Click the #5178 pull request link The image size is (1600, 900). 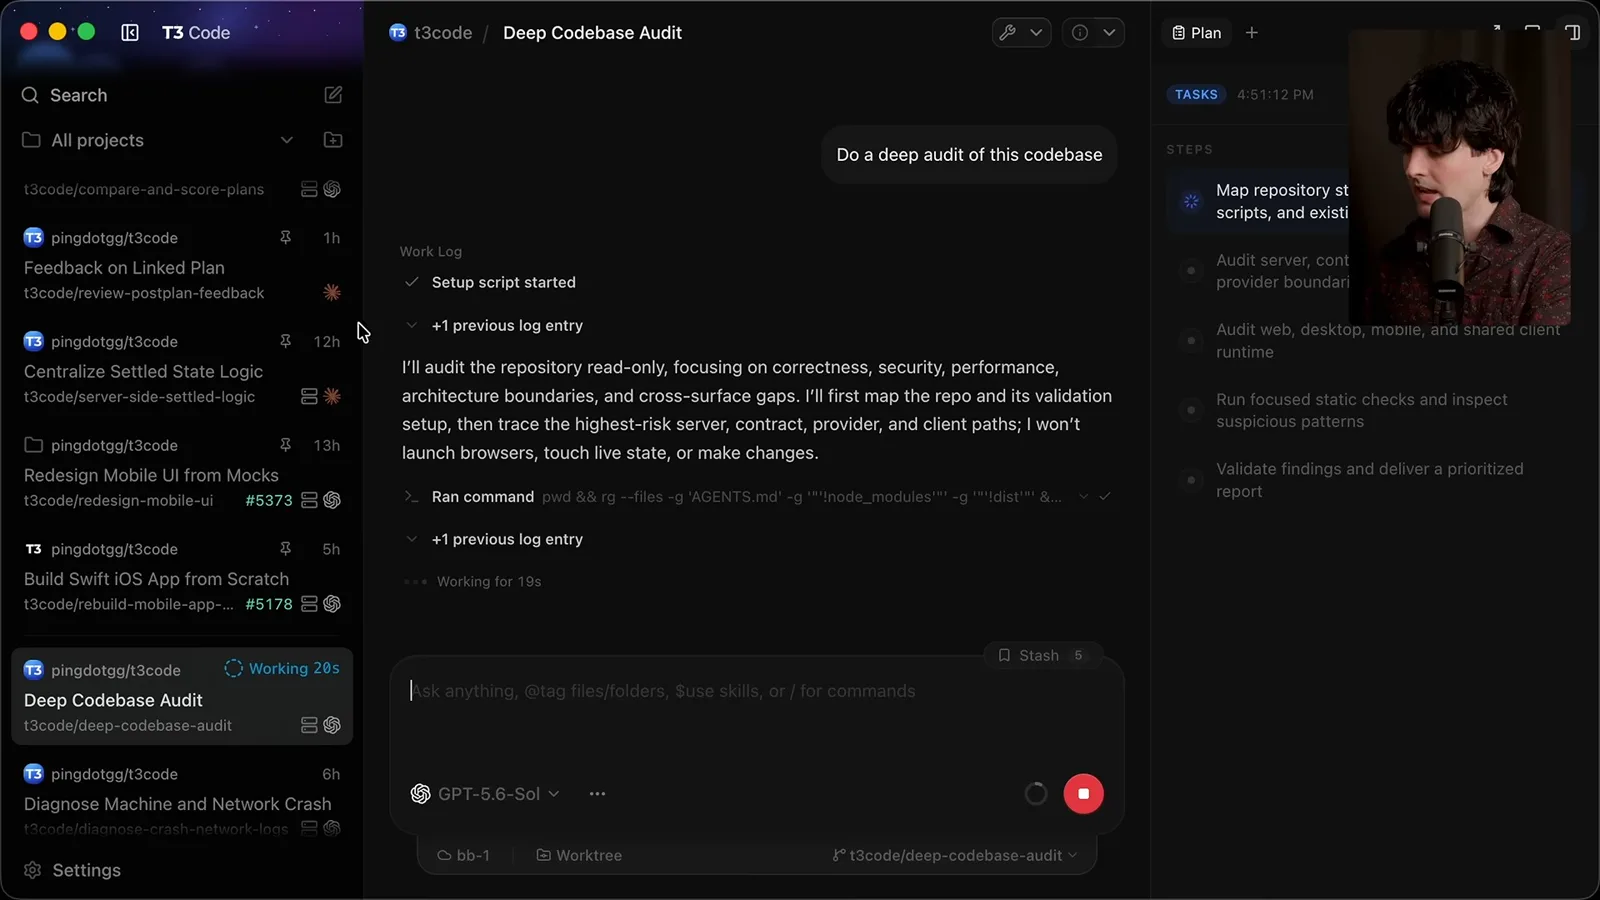(x=269, y=605)
